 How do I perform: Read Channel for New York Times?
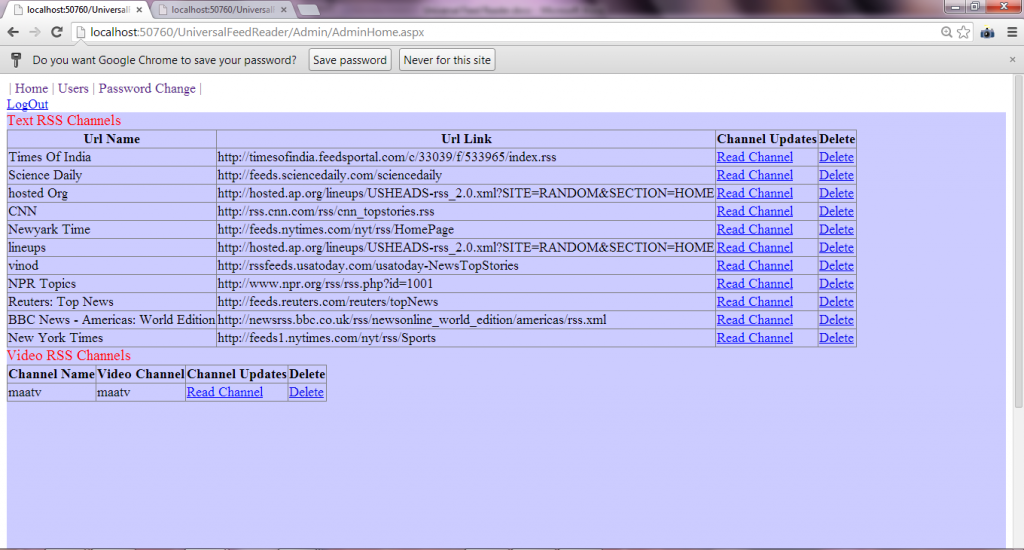755,338
